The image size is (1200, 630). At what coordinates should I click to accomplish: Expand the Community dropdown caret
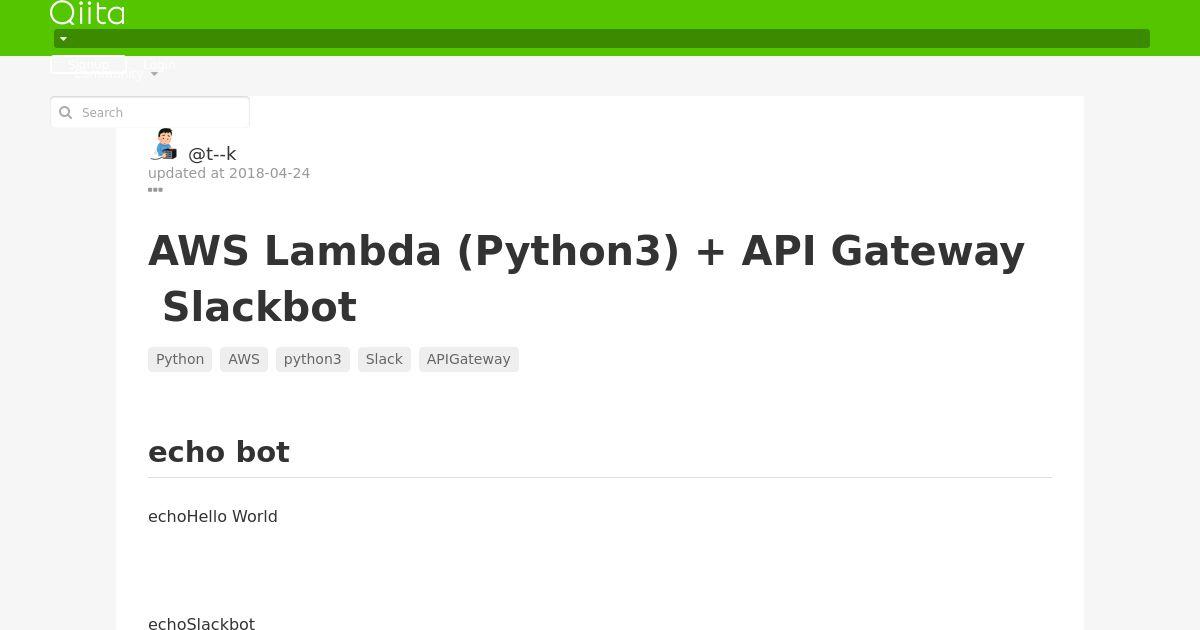tap(154, 74)
